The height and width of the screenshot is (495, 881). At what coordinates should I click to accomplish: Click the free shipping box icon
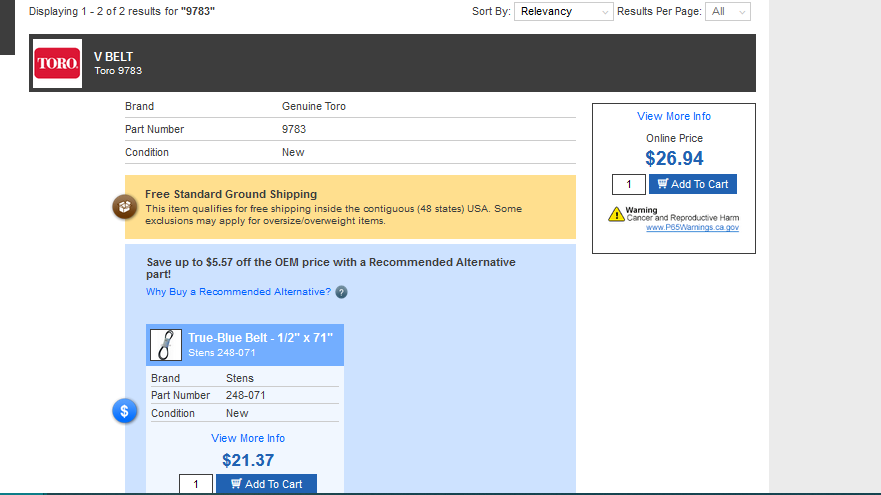pos(125,207)
